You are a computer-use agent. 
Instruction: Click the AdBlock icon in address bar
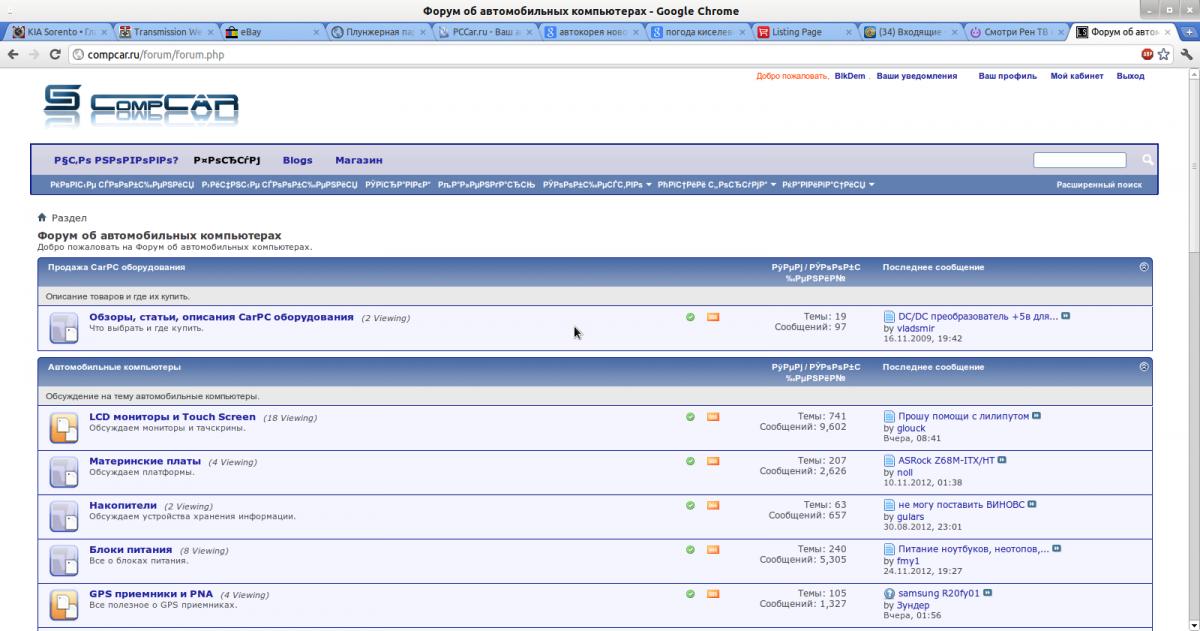[1146, 54]
